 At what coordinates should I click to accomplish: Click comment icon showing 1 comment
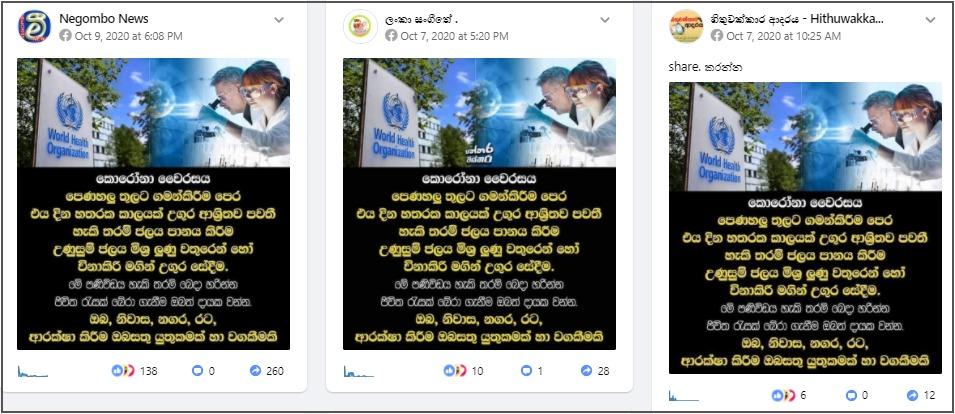pos(524,370)
